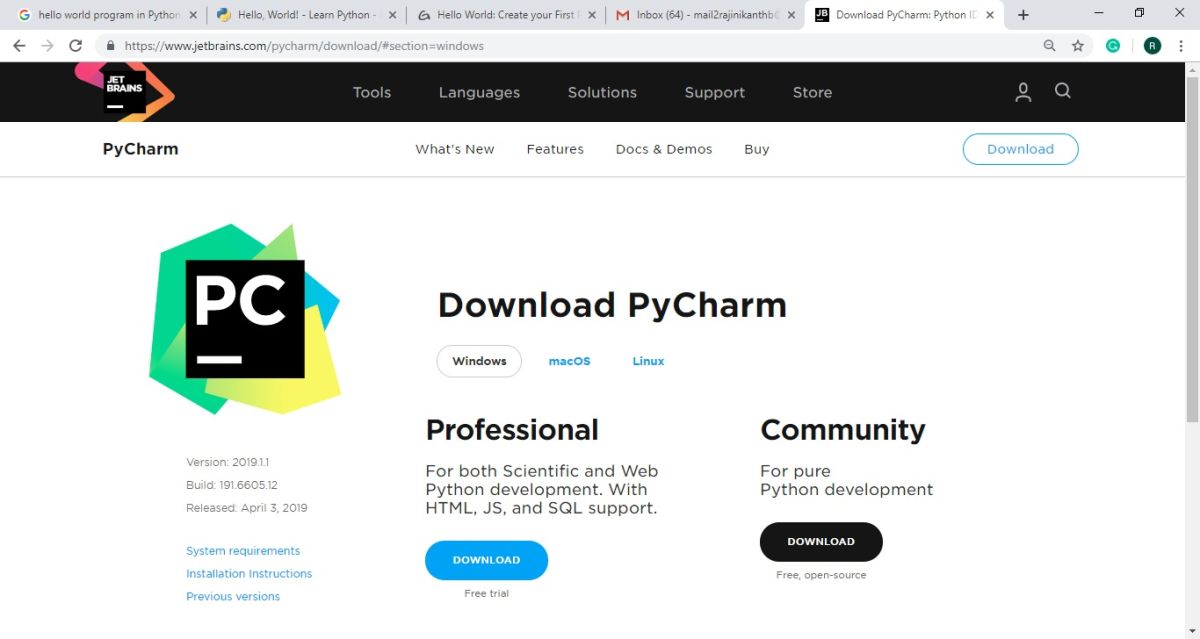Click the Professional heading

(x=512, y=430)
